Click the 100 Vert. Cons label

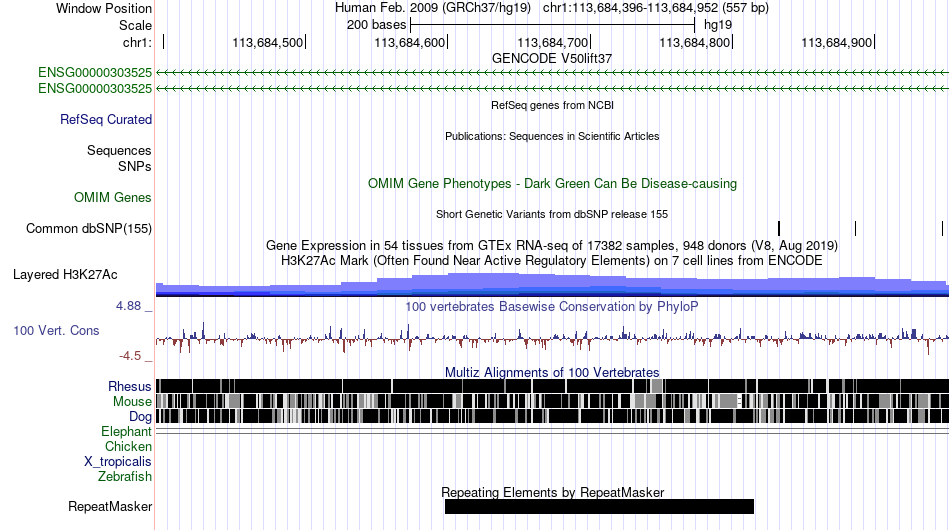tap(56, 330)
